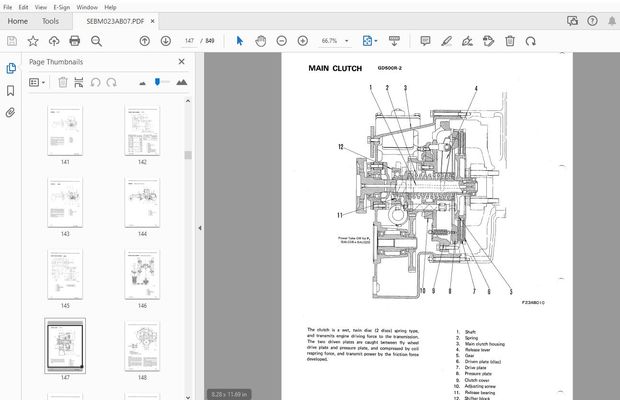Click the thumbnail size slider handle
Screen dimensions: 620x400
[157, 82]
